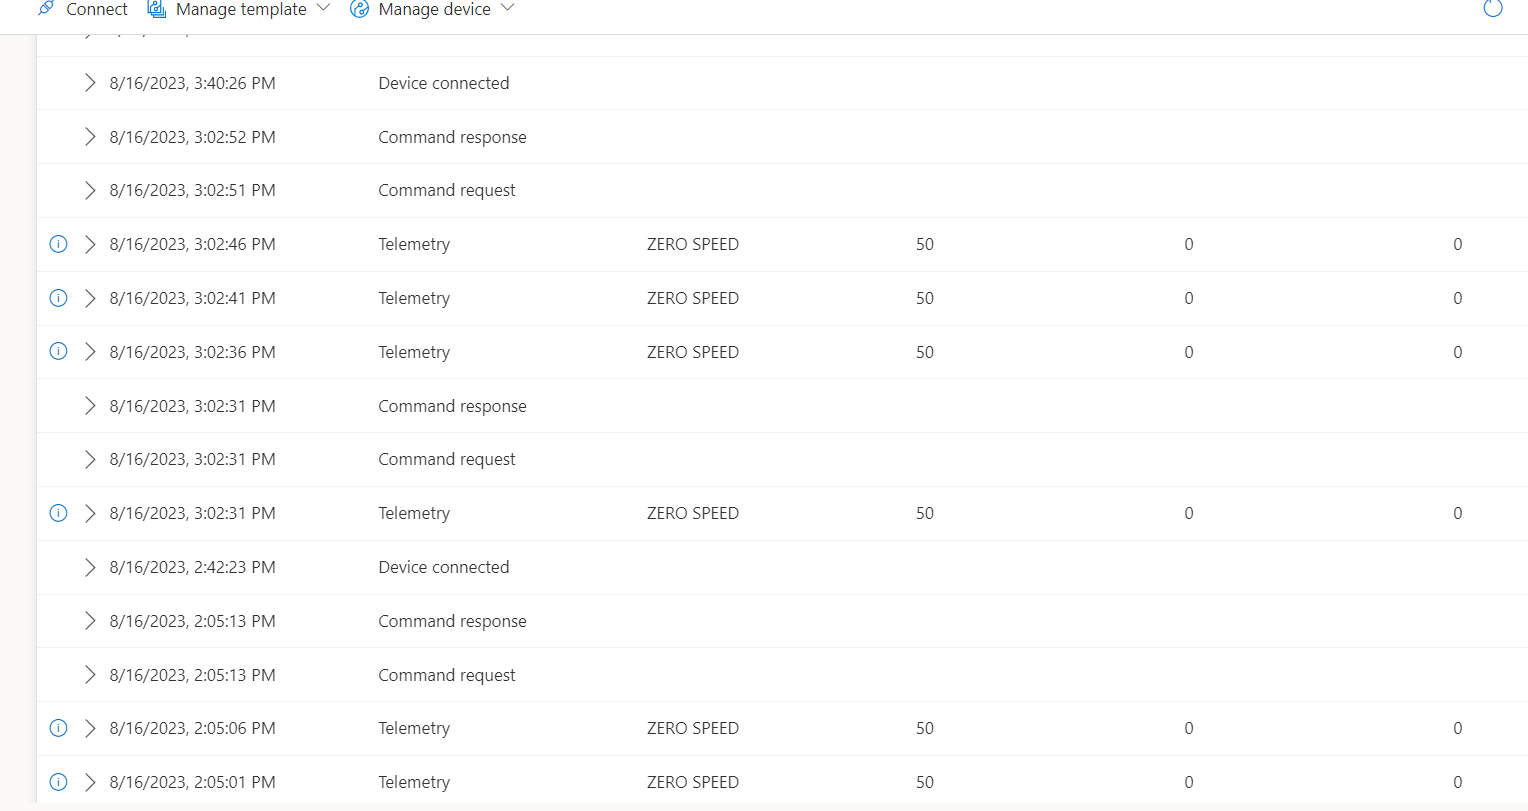This screenshot has width=1528, height=811.
Task: Open info icon for 2:05:01 PM telemetry
Action: coord(58,782)
